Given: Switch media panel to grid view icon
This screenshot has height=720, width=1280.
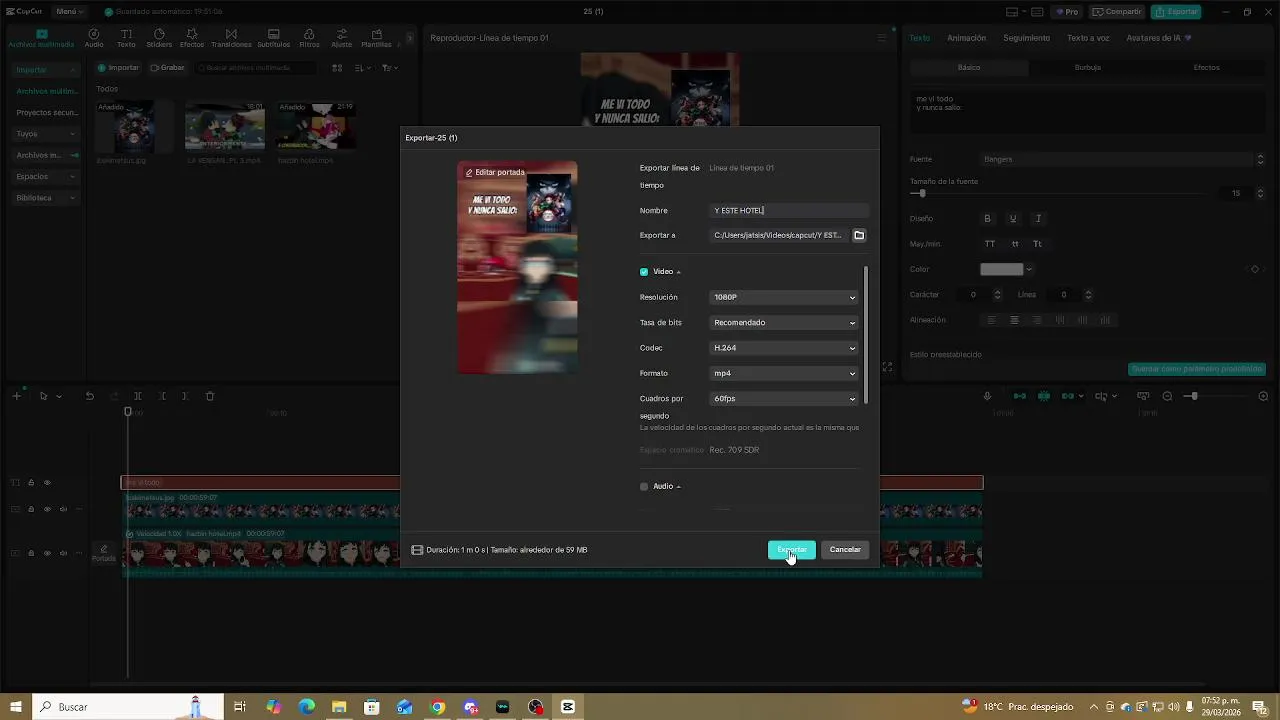Looking at the screenshot, I should coord(337,68).
